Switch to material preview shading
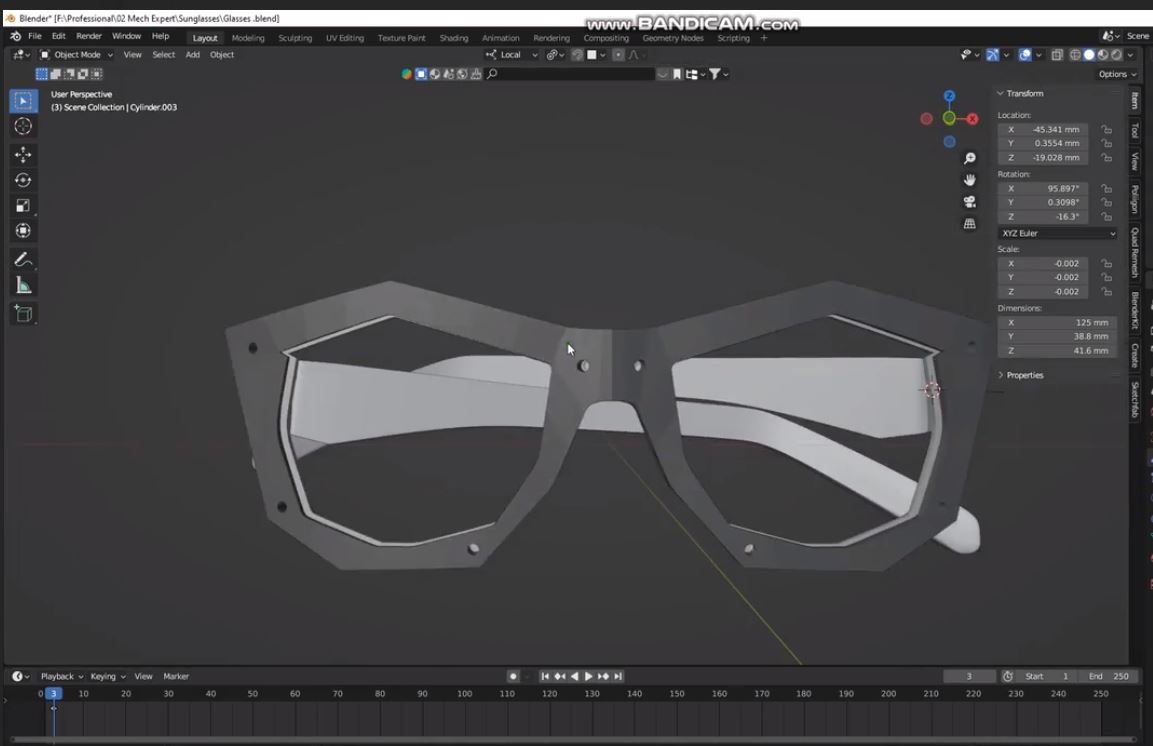Viewport: 1153px width, 746px height. [x=1103, y=55]
